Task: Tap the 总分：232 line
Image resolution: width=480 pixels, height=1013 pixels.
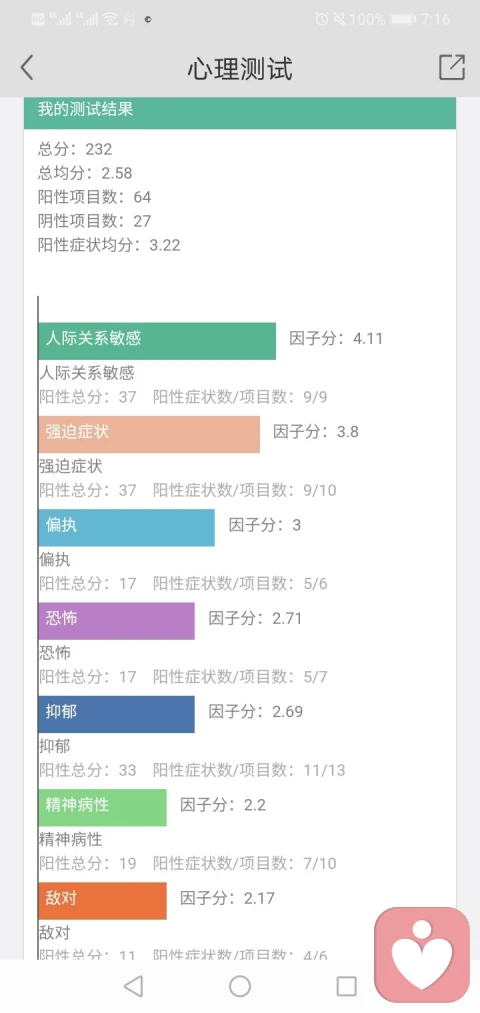Action: pyautogui.click(x=75, y=149)
